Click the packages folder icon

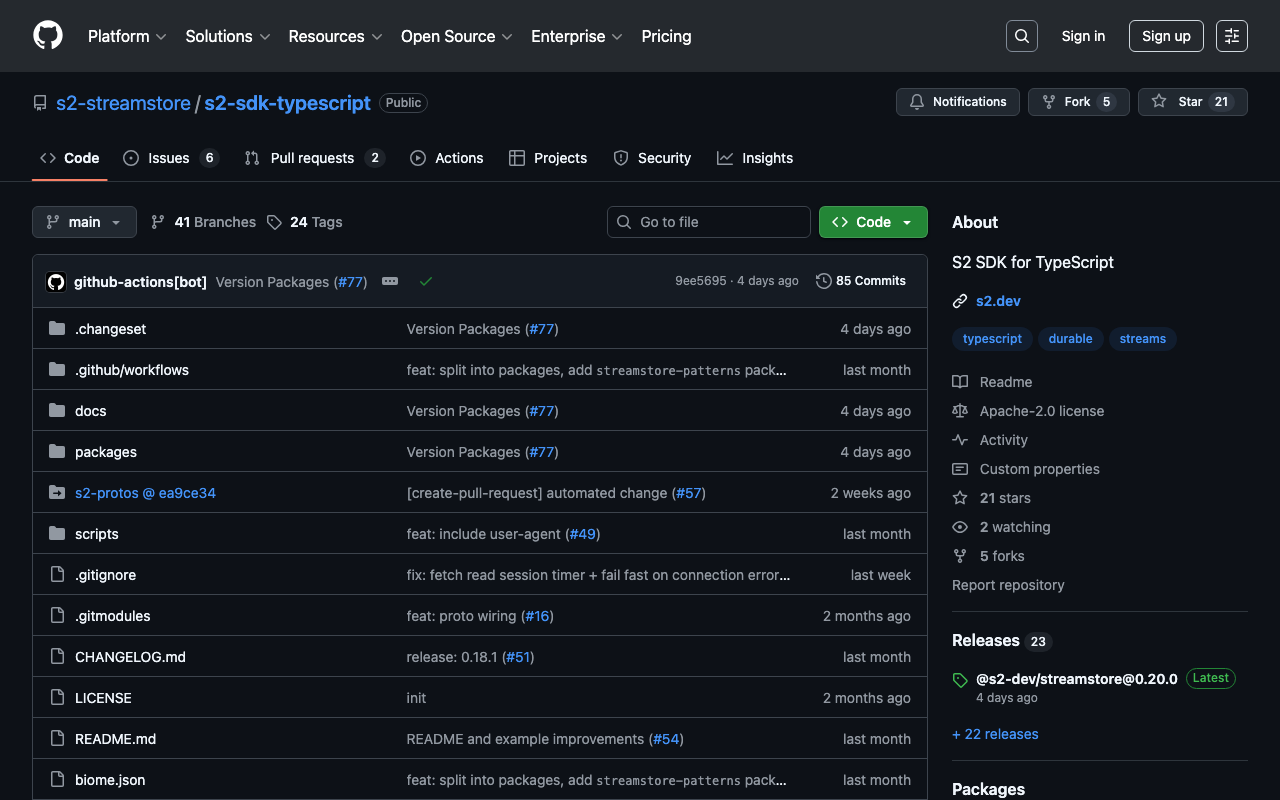tap(56, 452)
